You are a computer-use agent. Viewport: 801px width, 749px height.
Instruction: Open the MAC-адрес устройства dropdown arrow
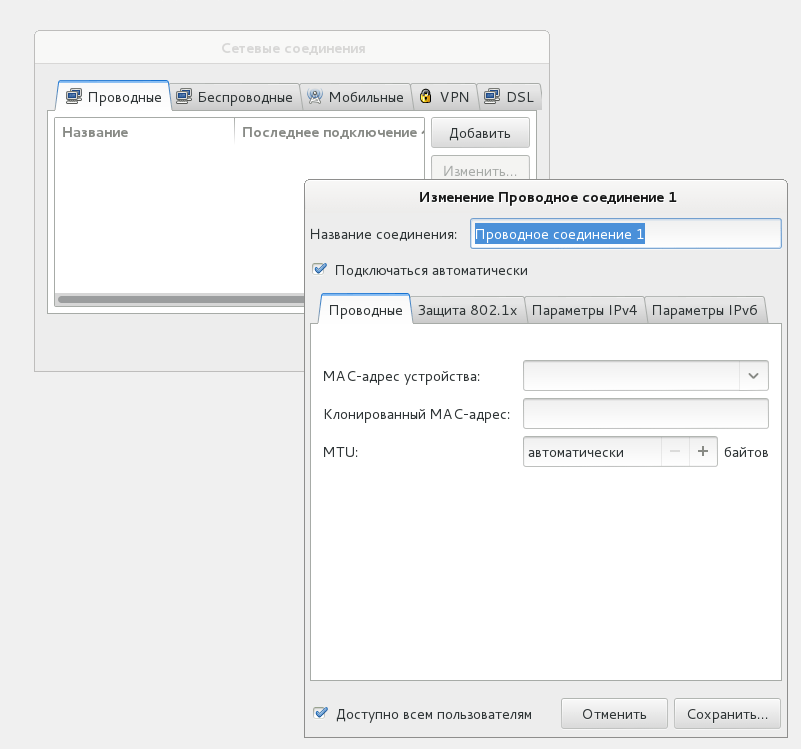(753, 376)
